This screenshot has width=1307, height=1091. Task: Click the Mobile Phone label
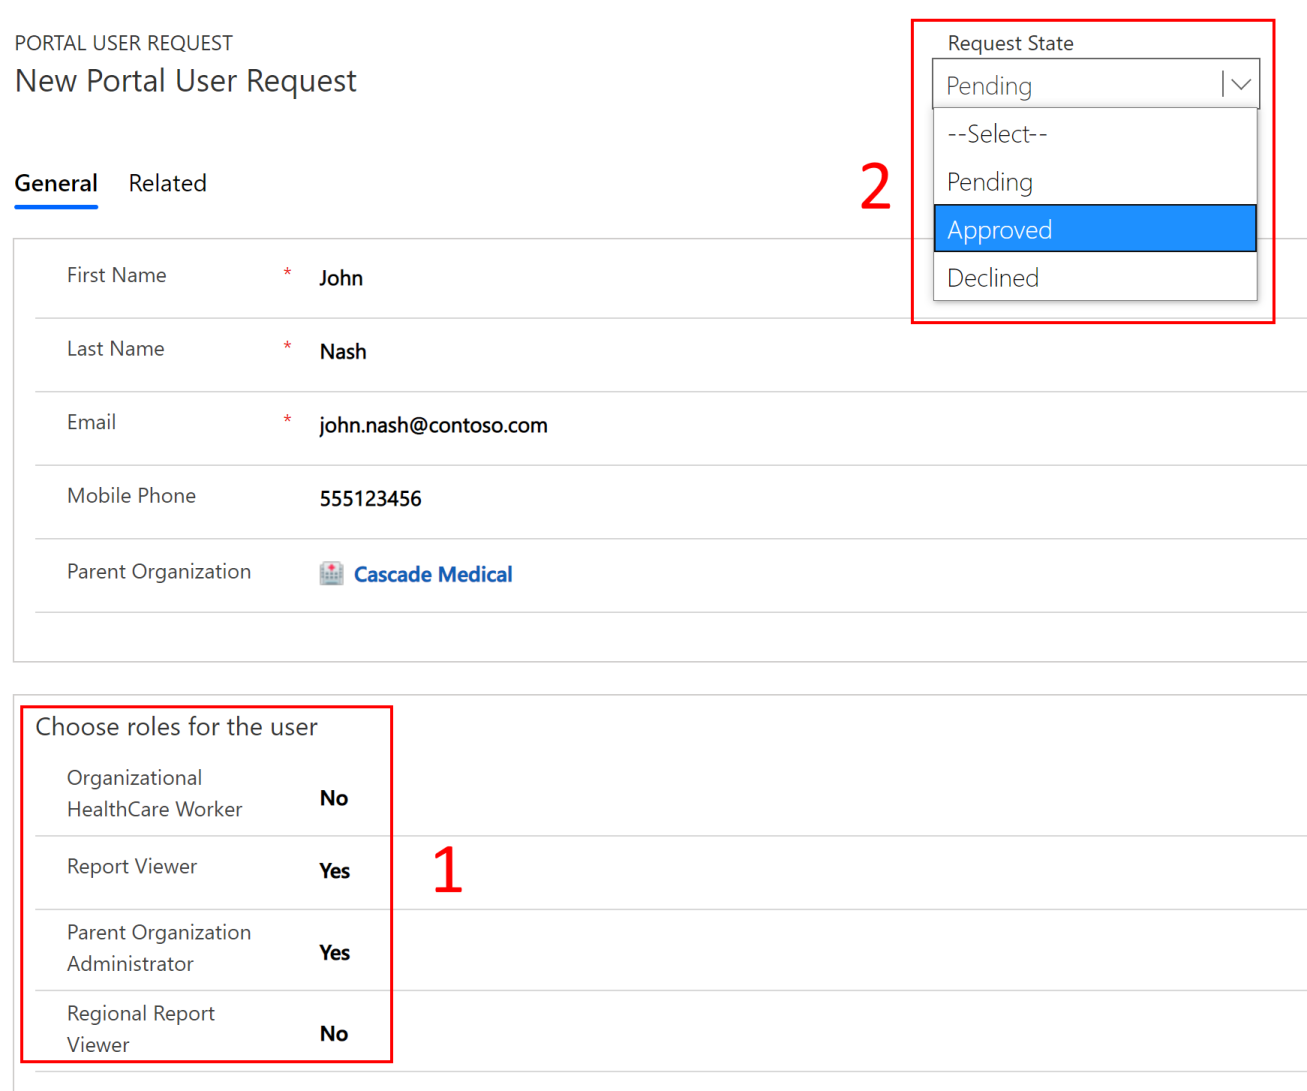[131, 496]
